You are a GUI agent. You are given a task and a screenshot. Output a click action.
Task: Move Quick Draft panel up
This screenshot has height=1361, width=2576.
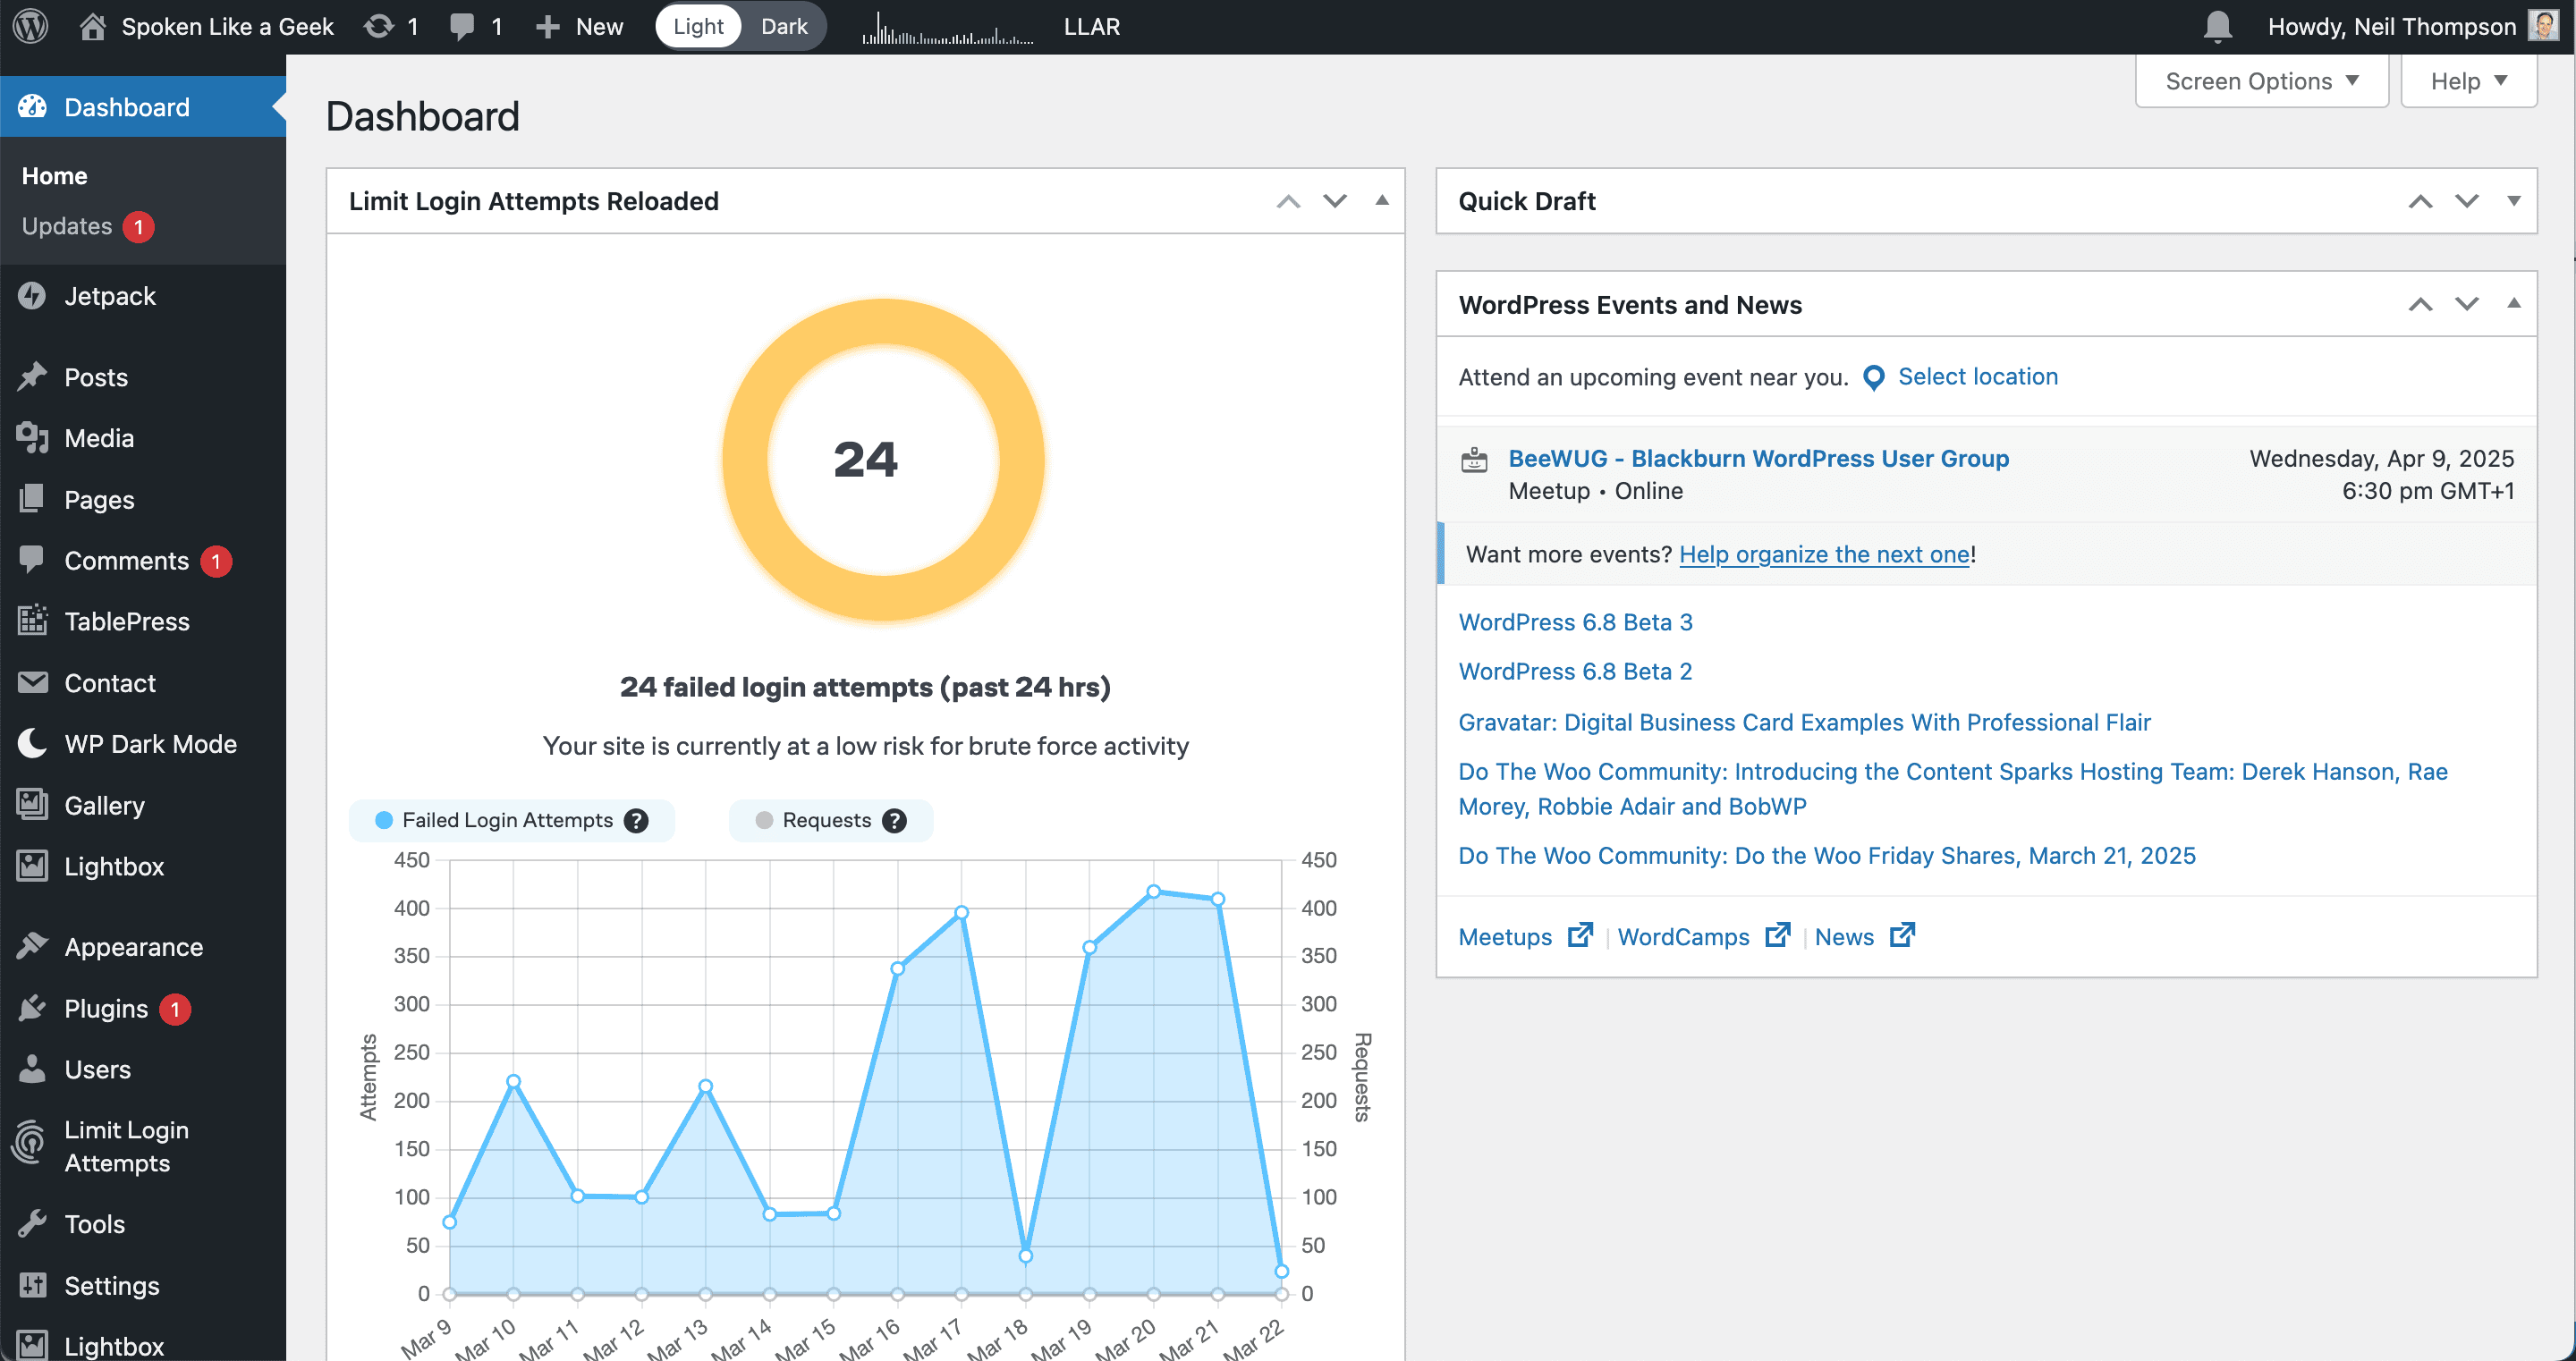pyautogui.click(x=2420, y=201)
